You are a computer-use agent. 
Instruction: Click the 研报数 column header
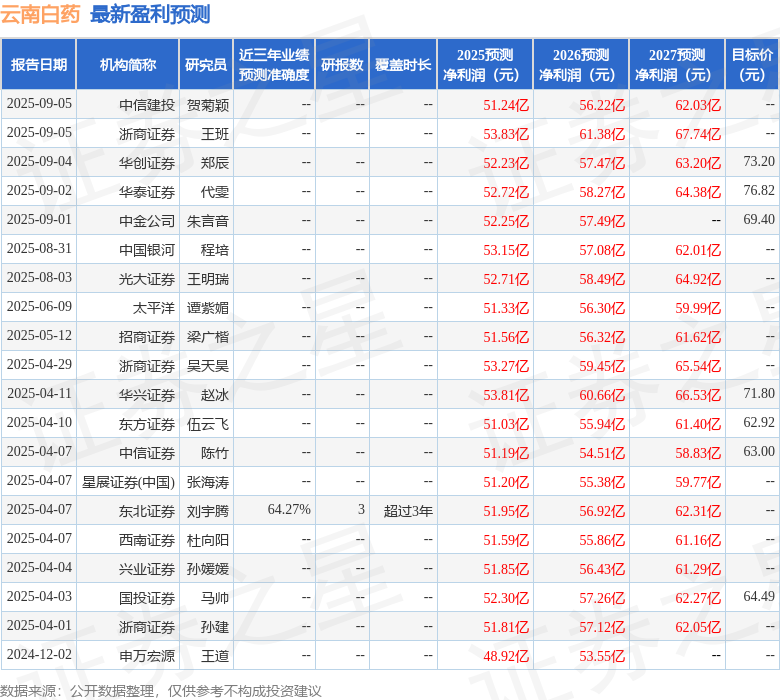coord(342,65)
